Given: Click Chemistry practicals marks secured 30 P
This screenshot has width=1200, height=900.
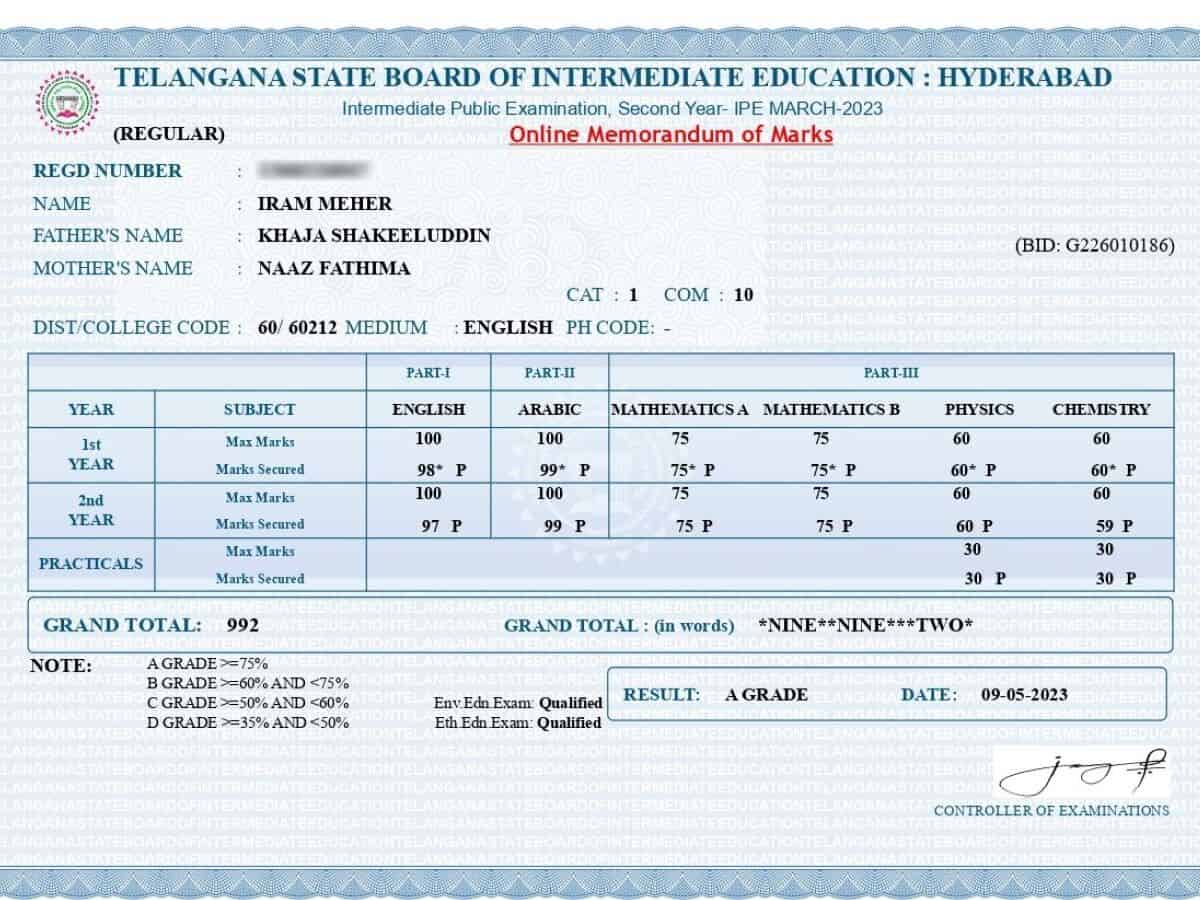Looking at the screenshot, I should pos(1116,578).
